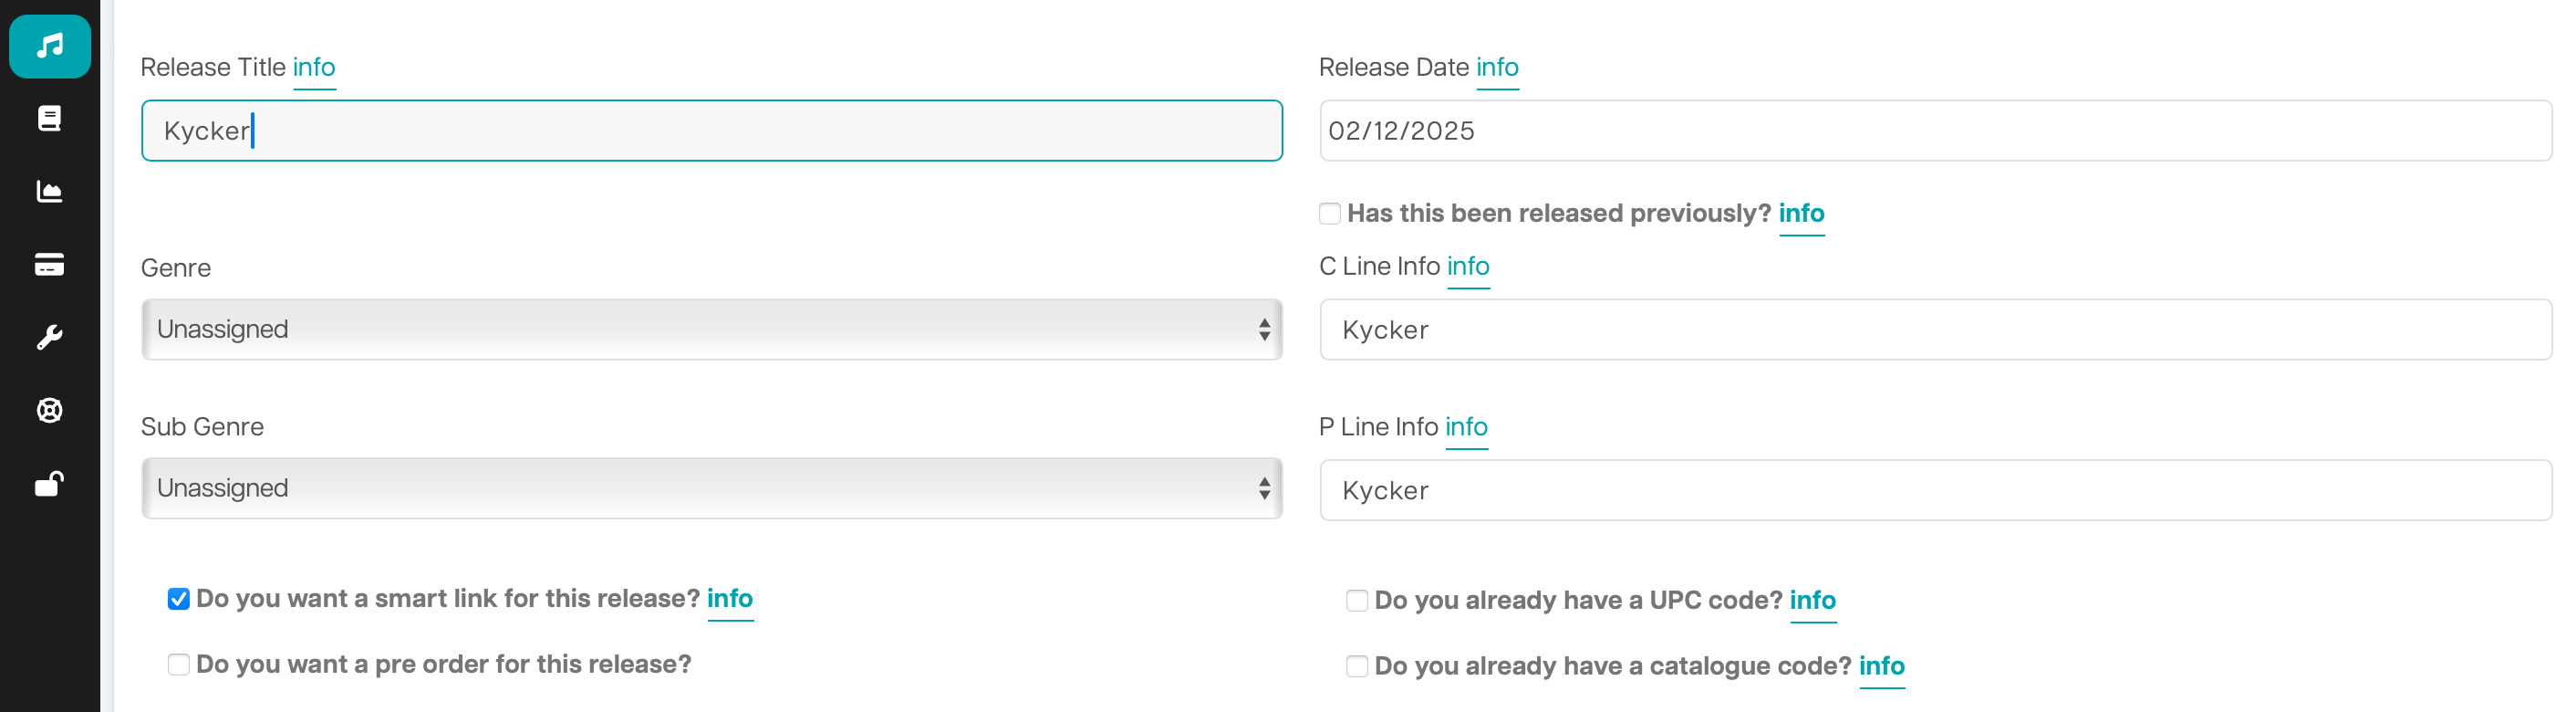The width and height of the screenshot is (2576, 712).
Task: Check 'Has this been released previously?'
Action: [x=1330, y=212]
